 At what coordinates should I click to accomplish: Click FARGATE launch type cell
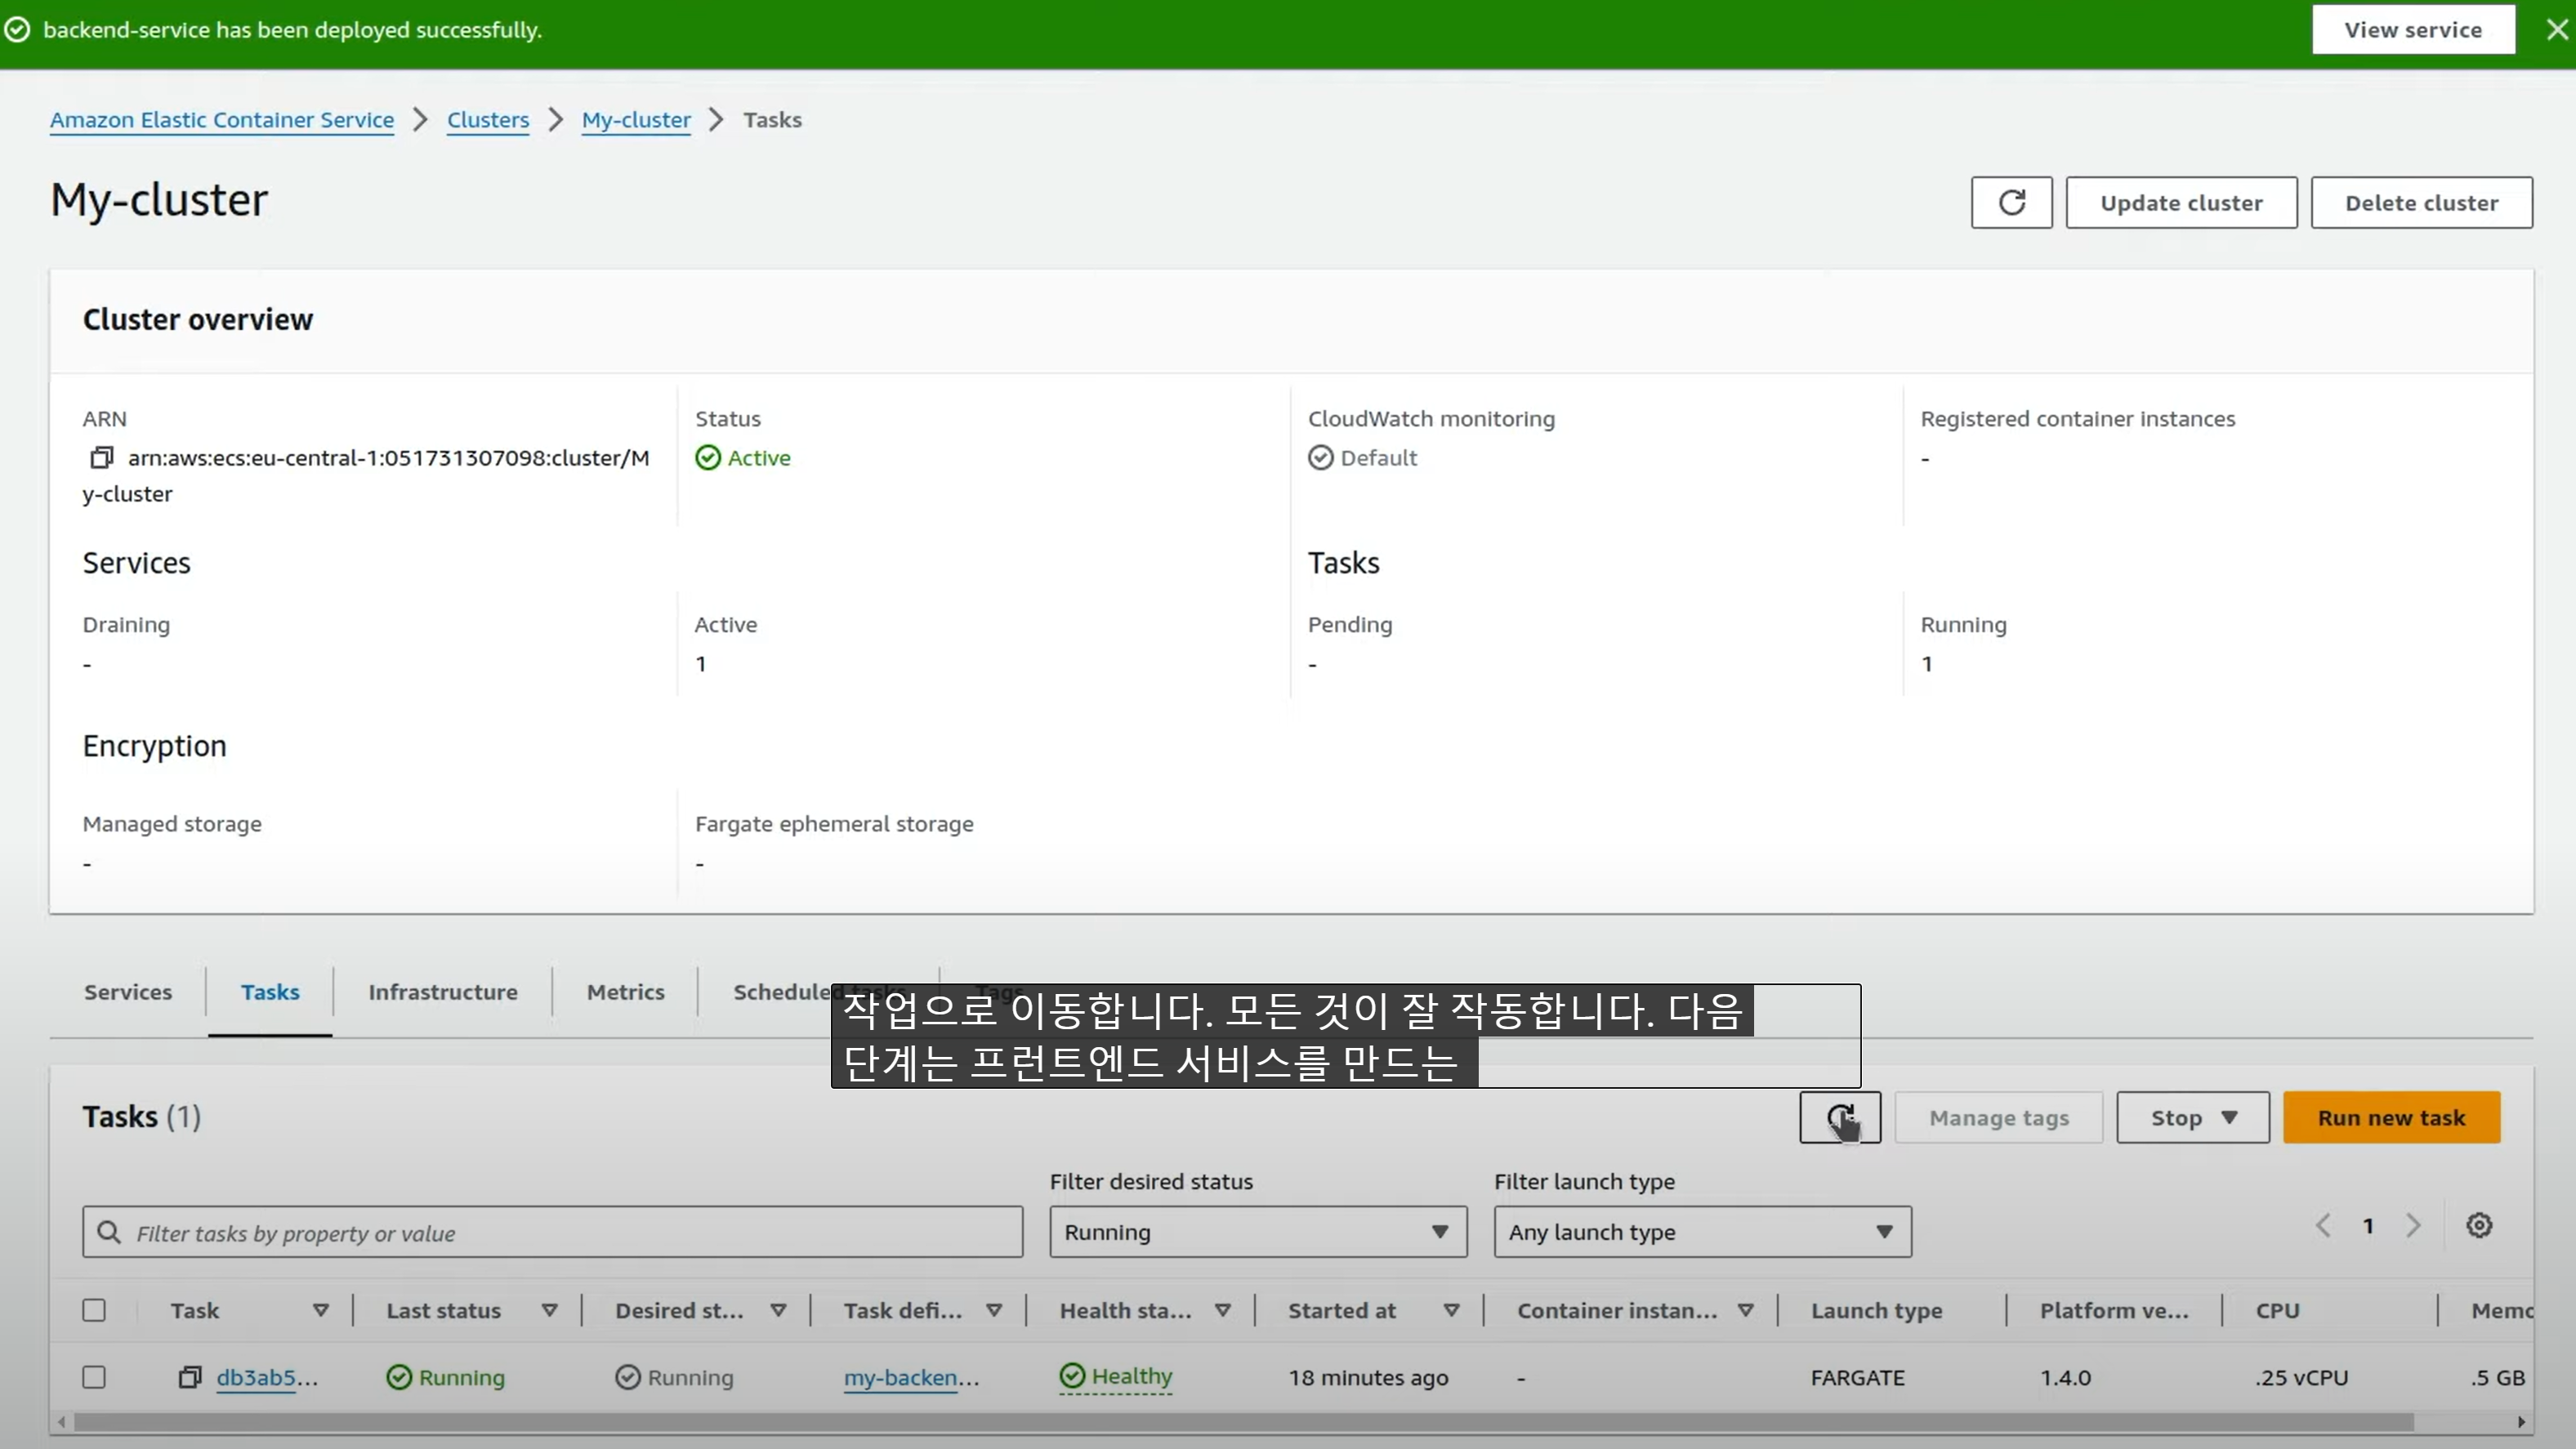[x=1857, y=1377]
